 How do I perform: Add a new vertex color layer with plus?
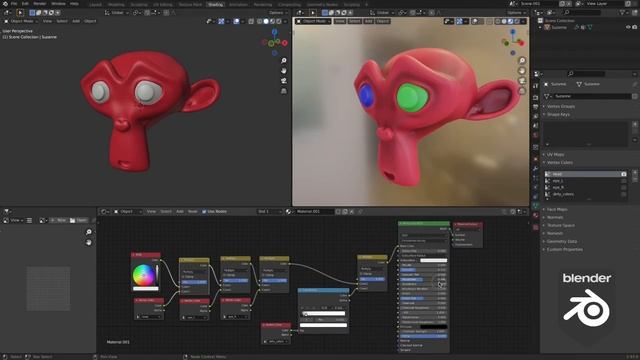click(635, 173)
